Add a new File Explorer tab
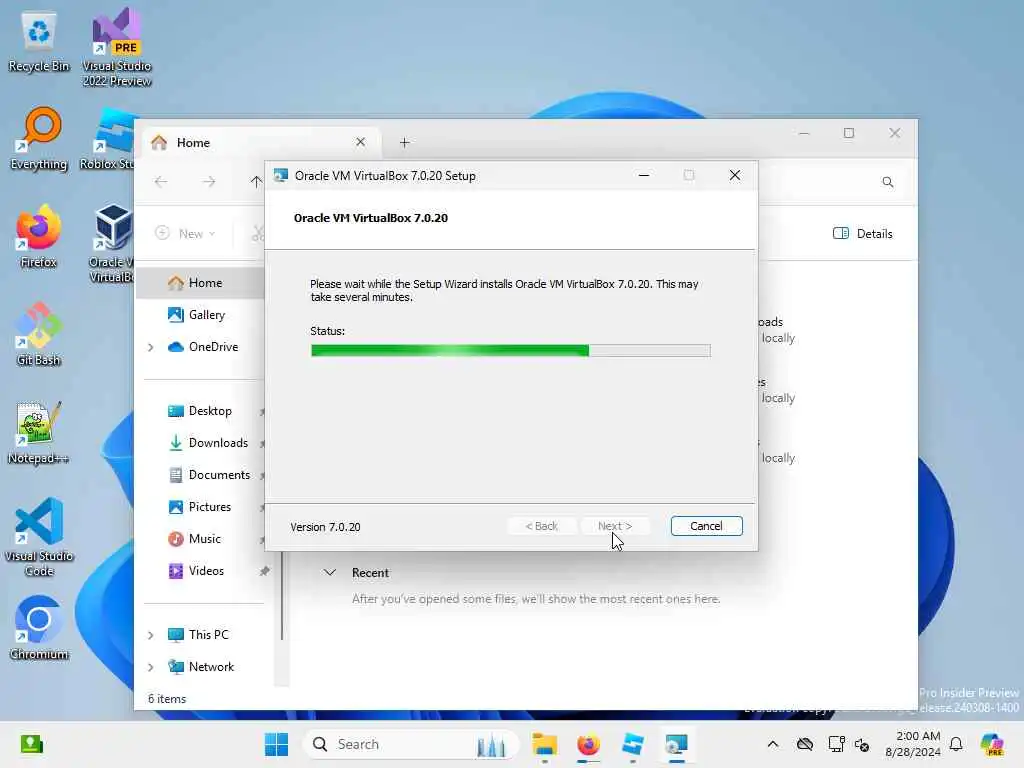Viewport: 1024px width, 768px height. [x=404, y=142]
